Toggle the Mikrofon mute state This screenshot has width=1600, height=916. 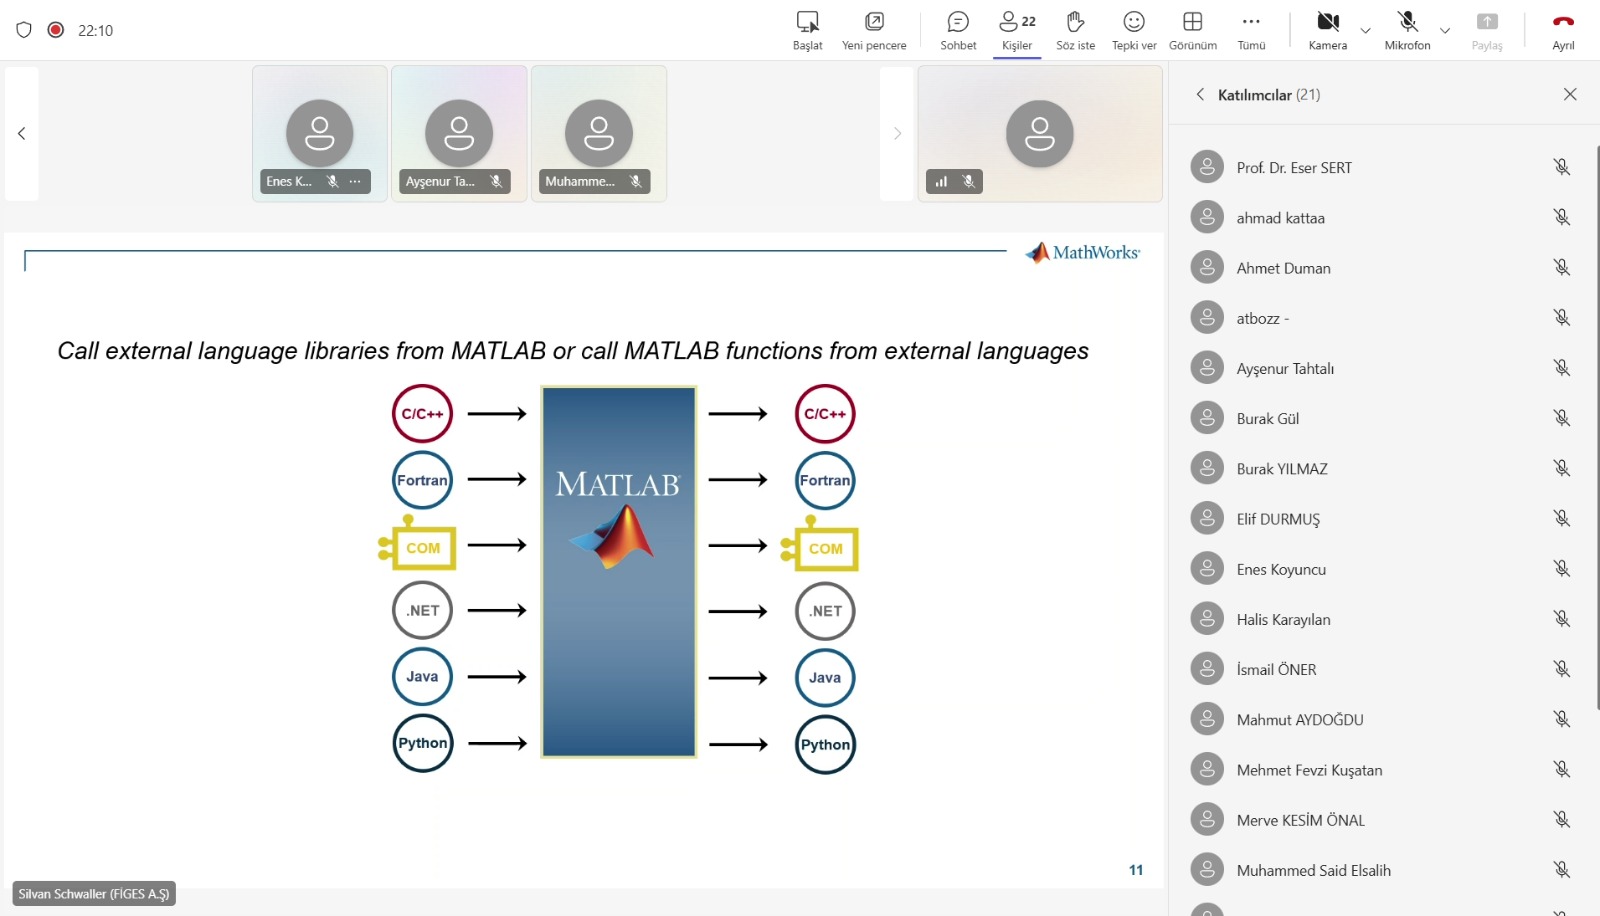click(1408, 30)
